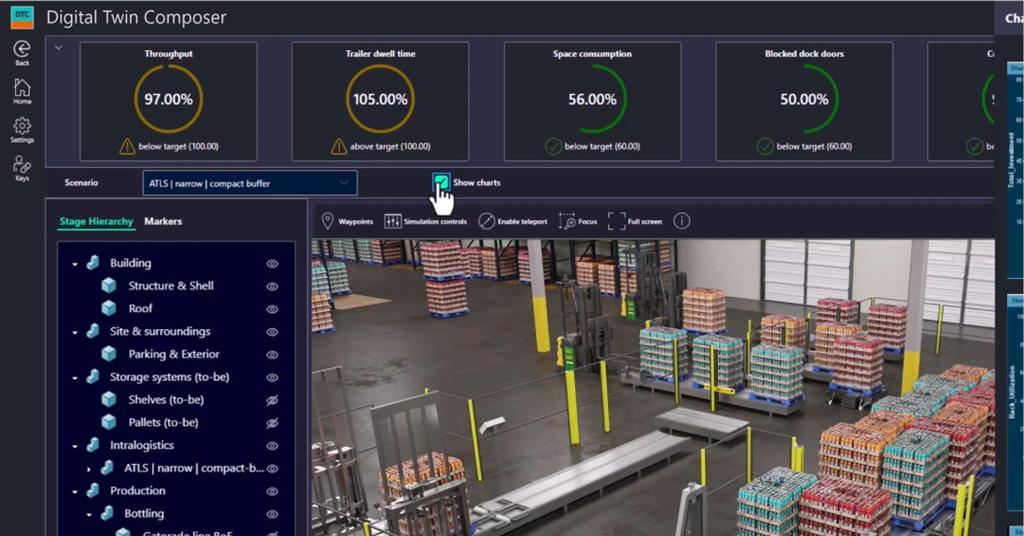Go back using the Back arrow icon
This screenshot has height=536, width=1024.
(x=22, y=49)
